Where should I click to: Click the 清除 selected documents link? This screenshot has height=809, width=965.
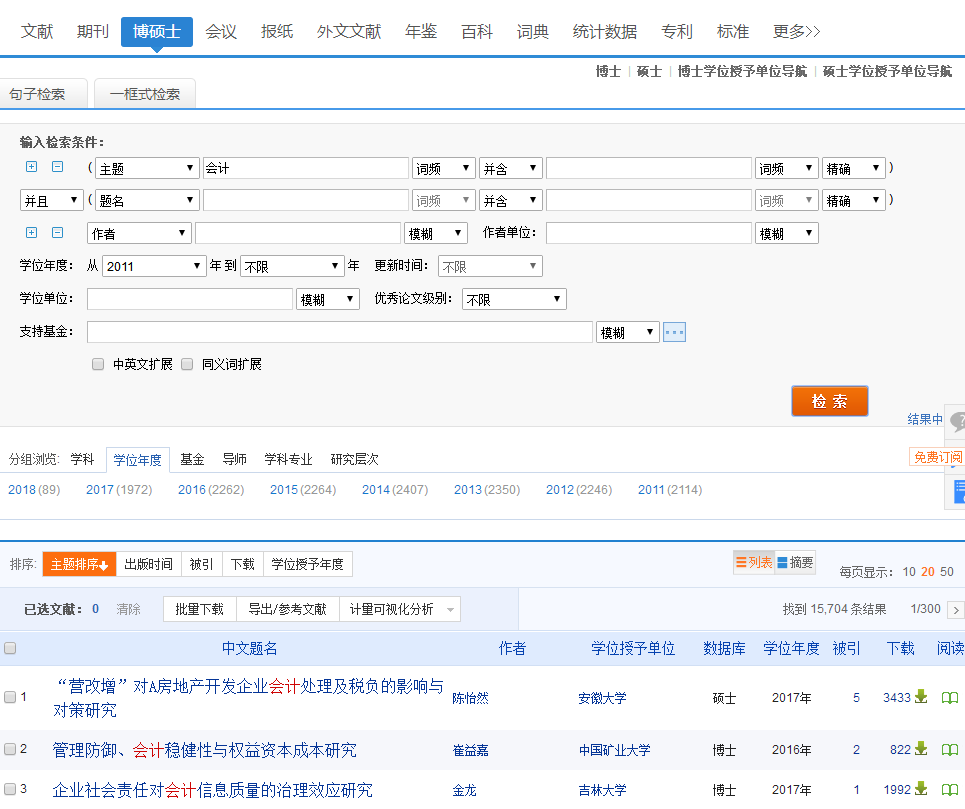pos(128,609)
